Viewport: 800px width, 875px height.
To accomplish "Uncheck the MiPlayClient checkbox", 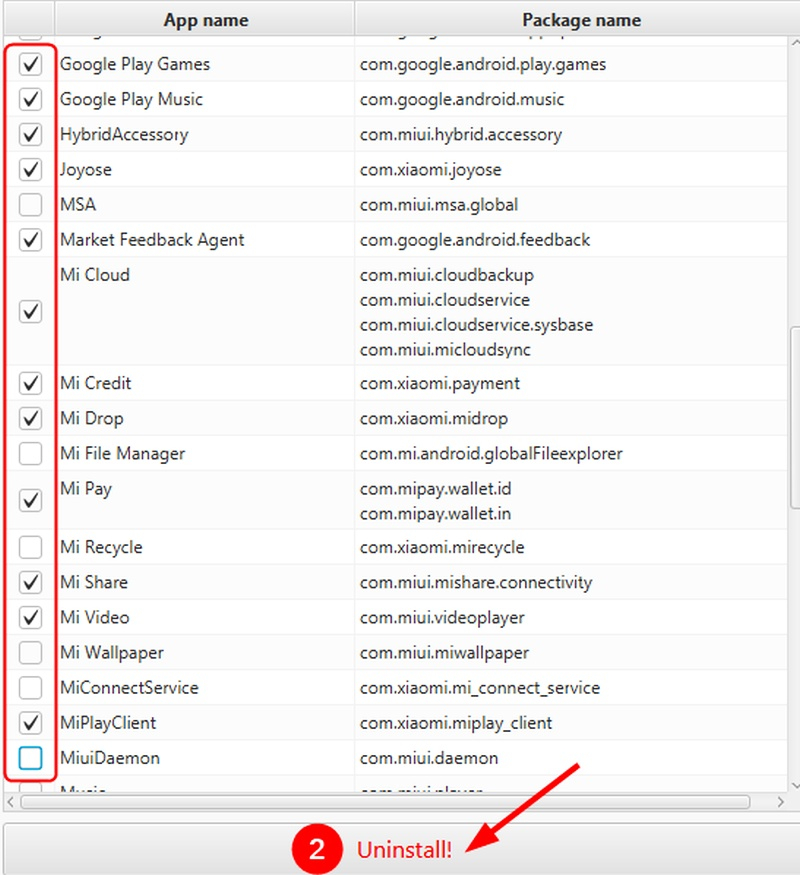I will coord(31,723).
